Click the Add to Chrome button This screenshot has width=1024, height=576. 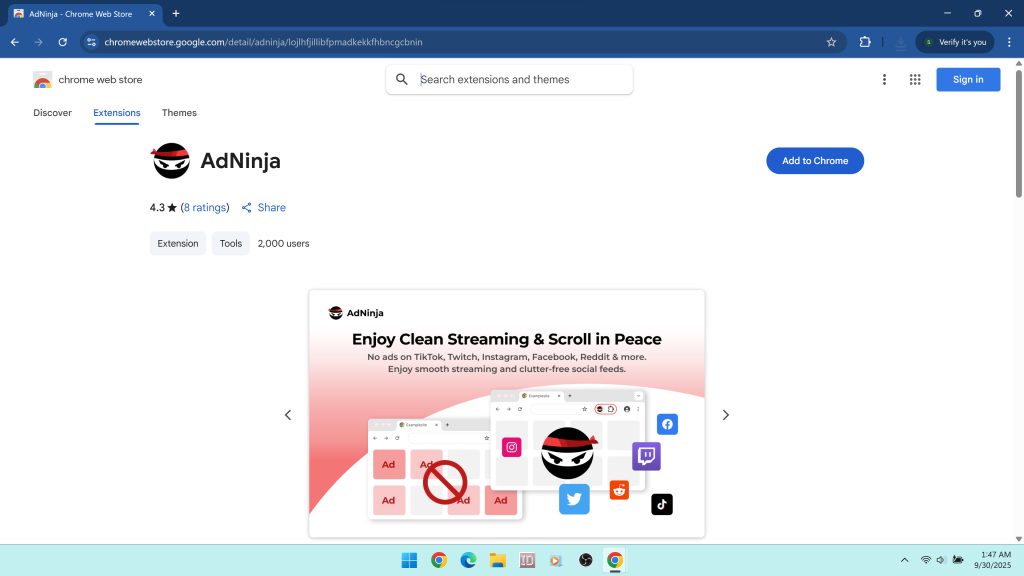(x=814, y=161)
